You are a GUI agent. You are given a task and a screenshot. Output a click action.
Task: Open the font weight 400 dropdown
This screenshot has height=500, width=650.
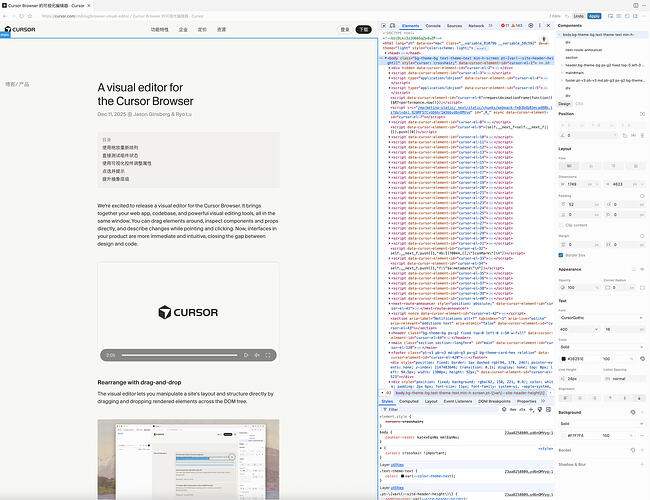pyautogui.click(x=579, y=329)
